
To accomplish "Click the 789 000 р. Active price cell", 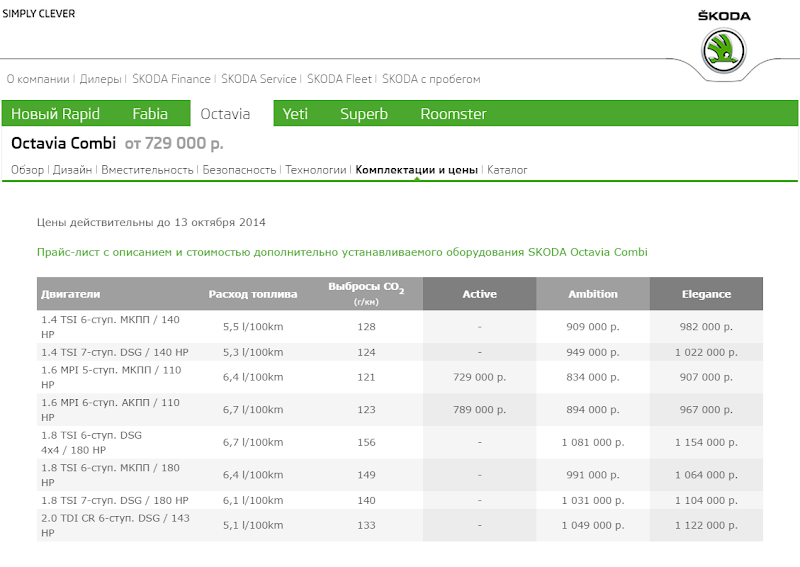I will (480, 410).
